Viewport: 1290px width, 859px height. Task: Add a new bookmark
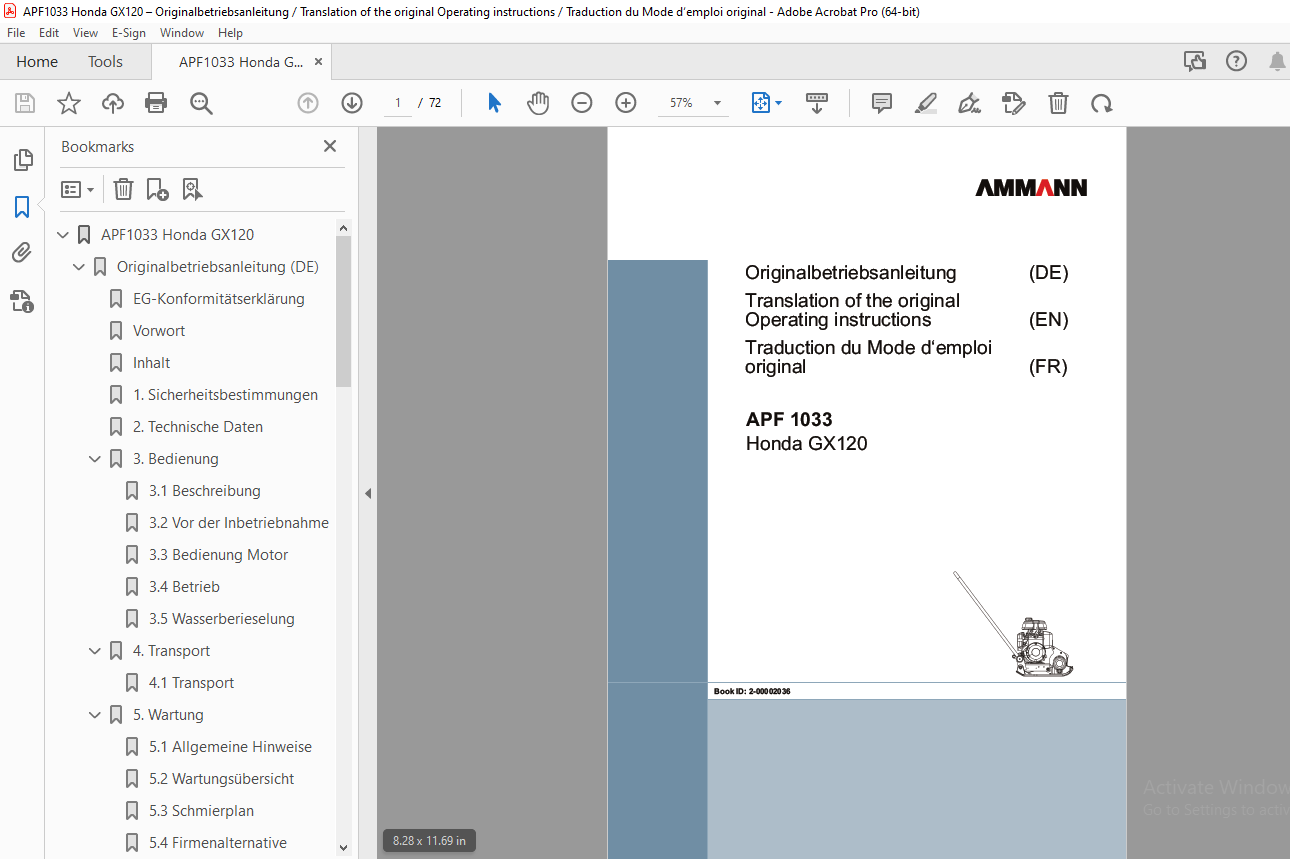157,189
